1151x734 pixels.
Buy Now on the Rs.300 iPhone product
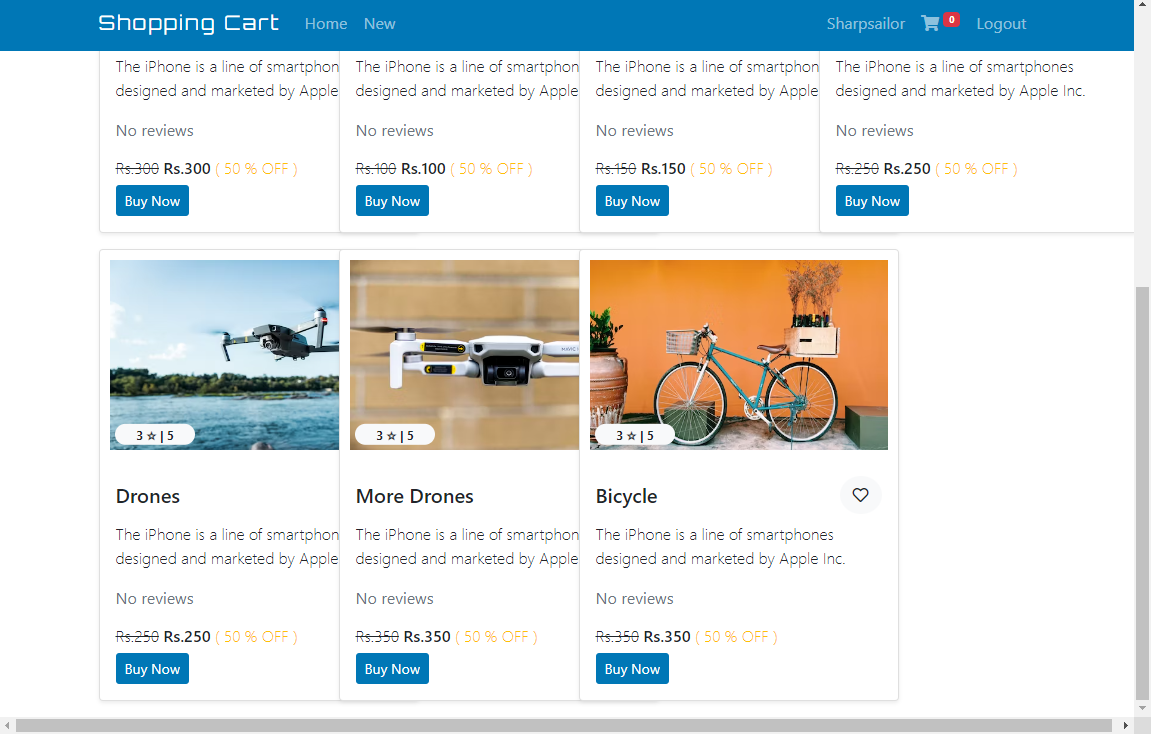point(152,200)
